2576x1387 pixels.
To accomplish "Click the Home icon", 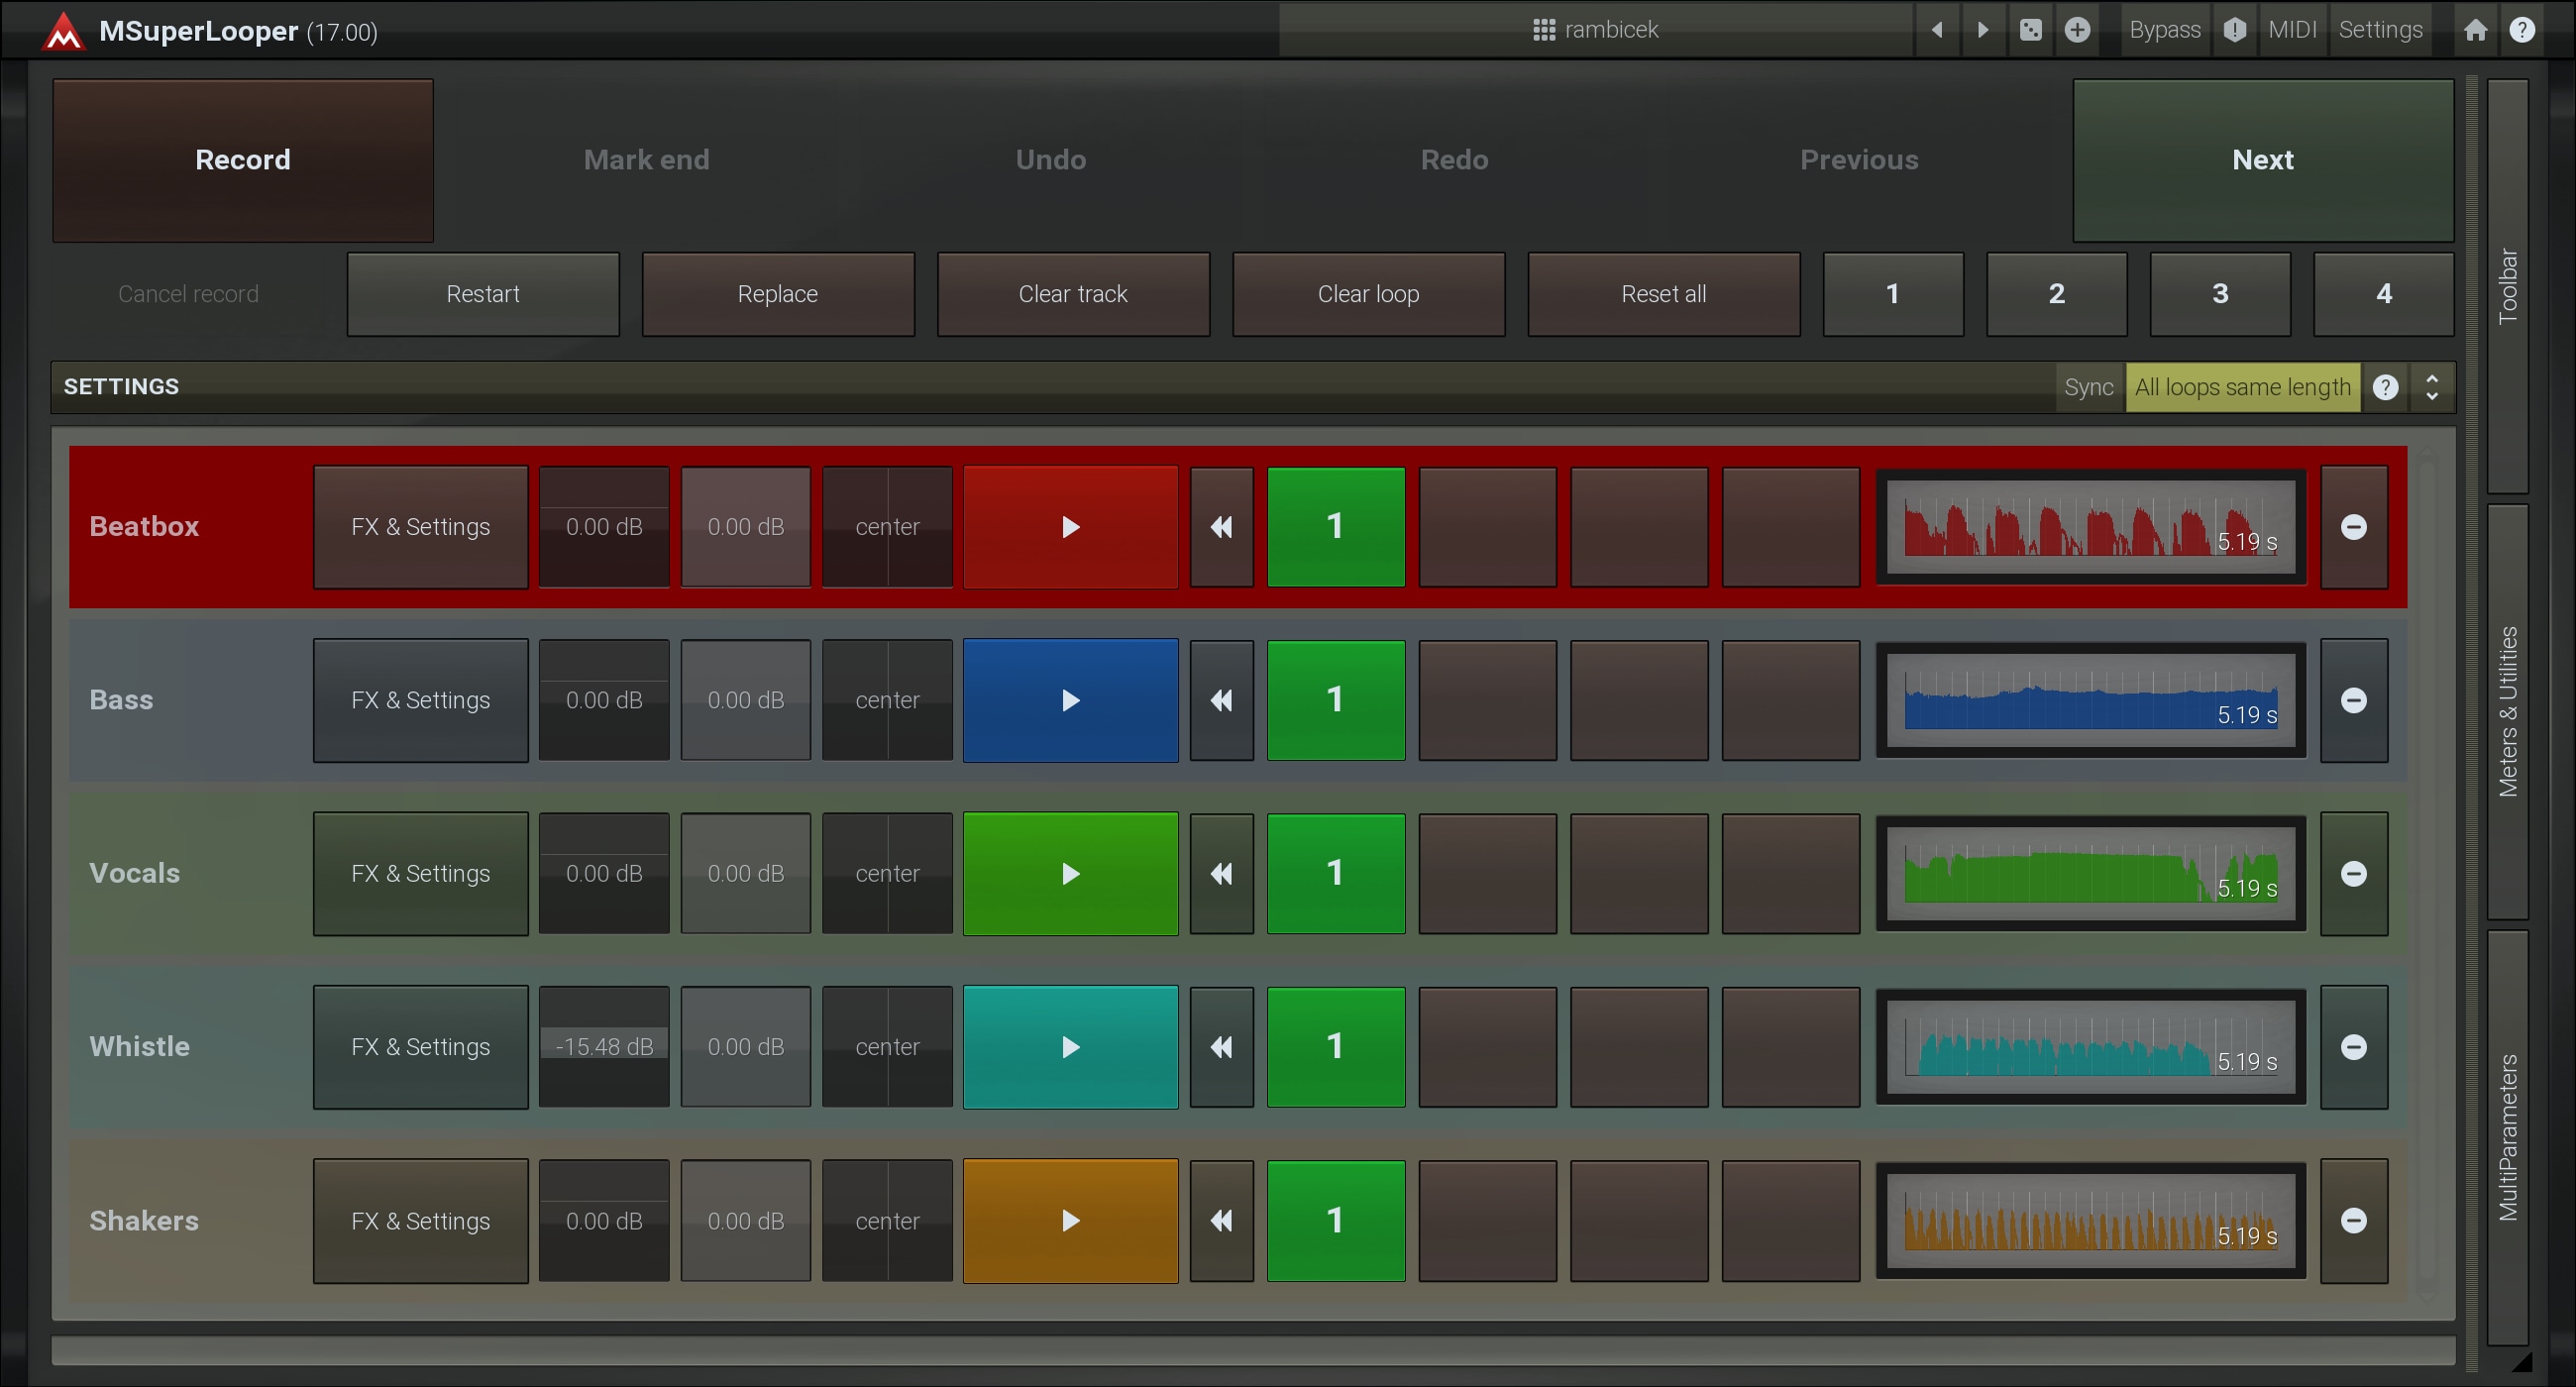I will click(x=2475, y=30).
